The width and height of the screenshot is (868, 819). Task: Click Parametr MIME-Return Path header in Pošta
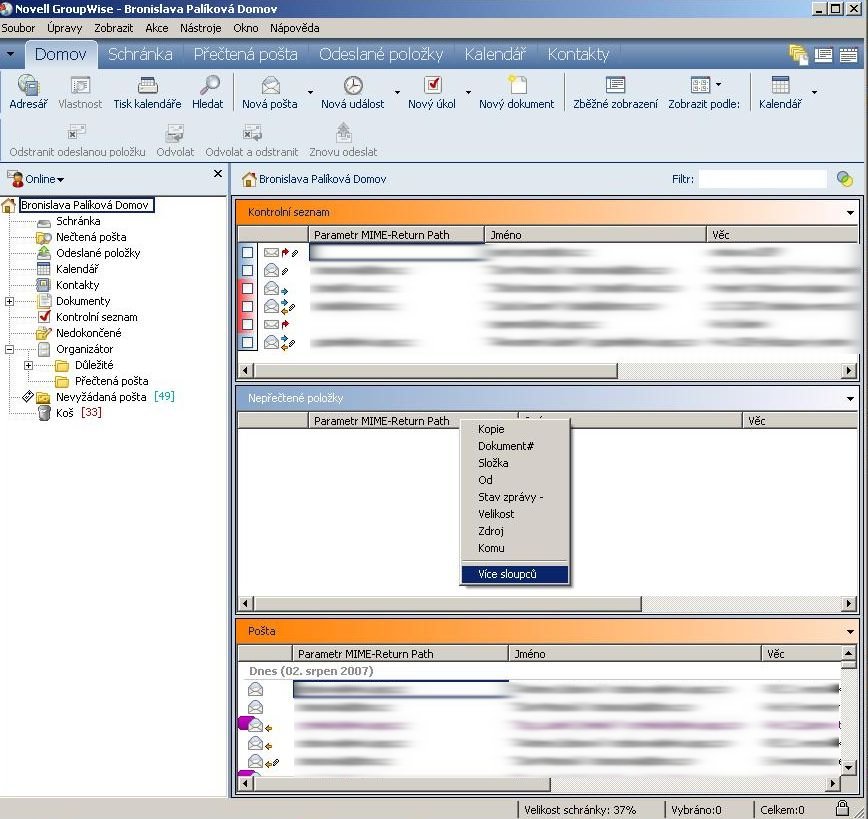[x=400, y=654]
